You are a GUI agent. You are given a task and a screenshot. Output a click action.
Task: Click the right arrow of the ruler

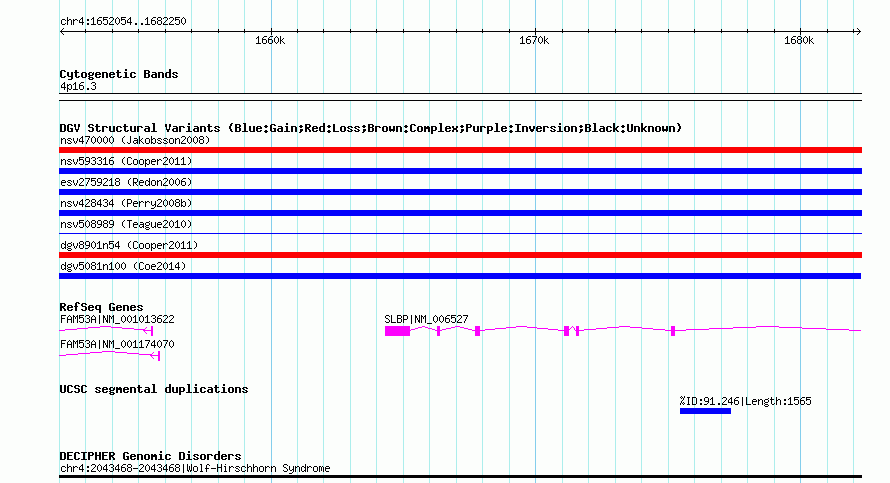click(858, 32)
